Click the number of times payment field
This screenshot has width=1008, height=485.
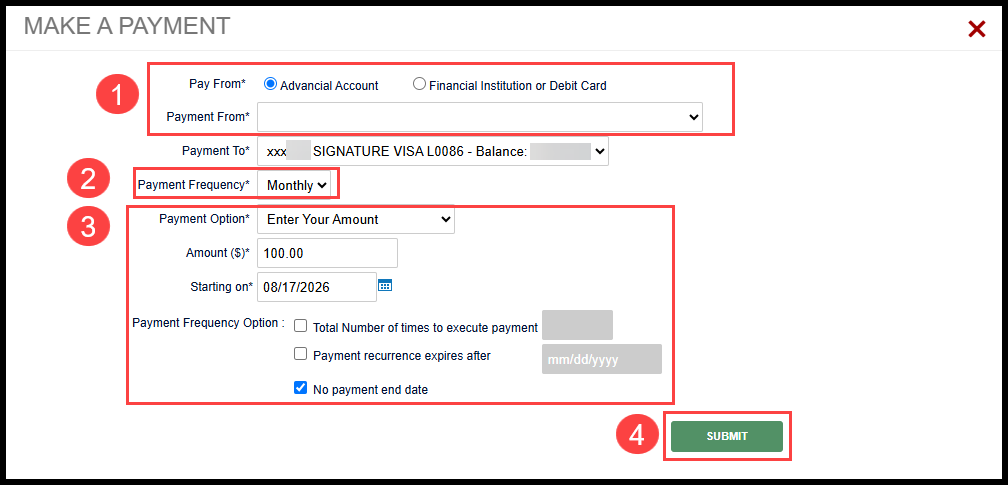point(577,325)
